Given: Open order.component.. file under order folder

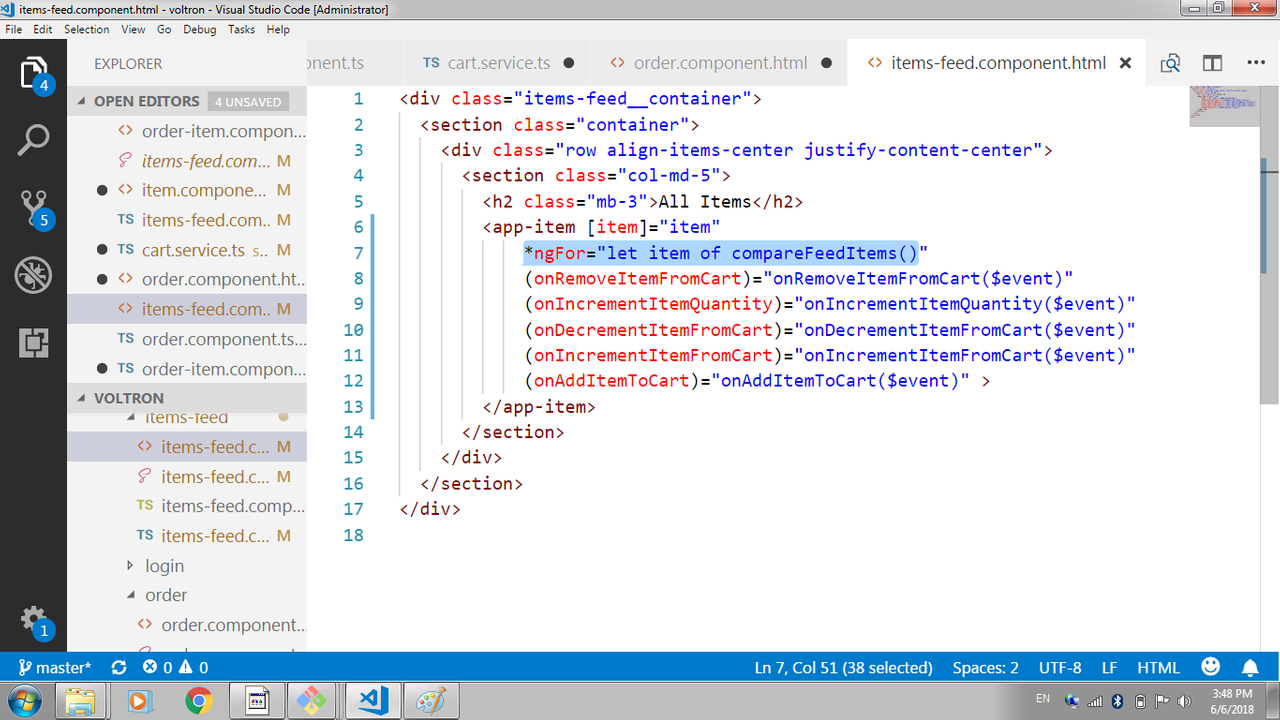Looking at the screenshot, I should (x=187, y=625).
